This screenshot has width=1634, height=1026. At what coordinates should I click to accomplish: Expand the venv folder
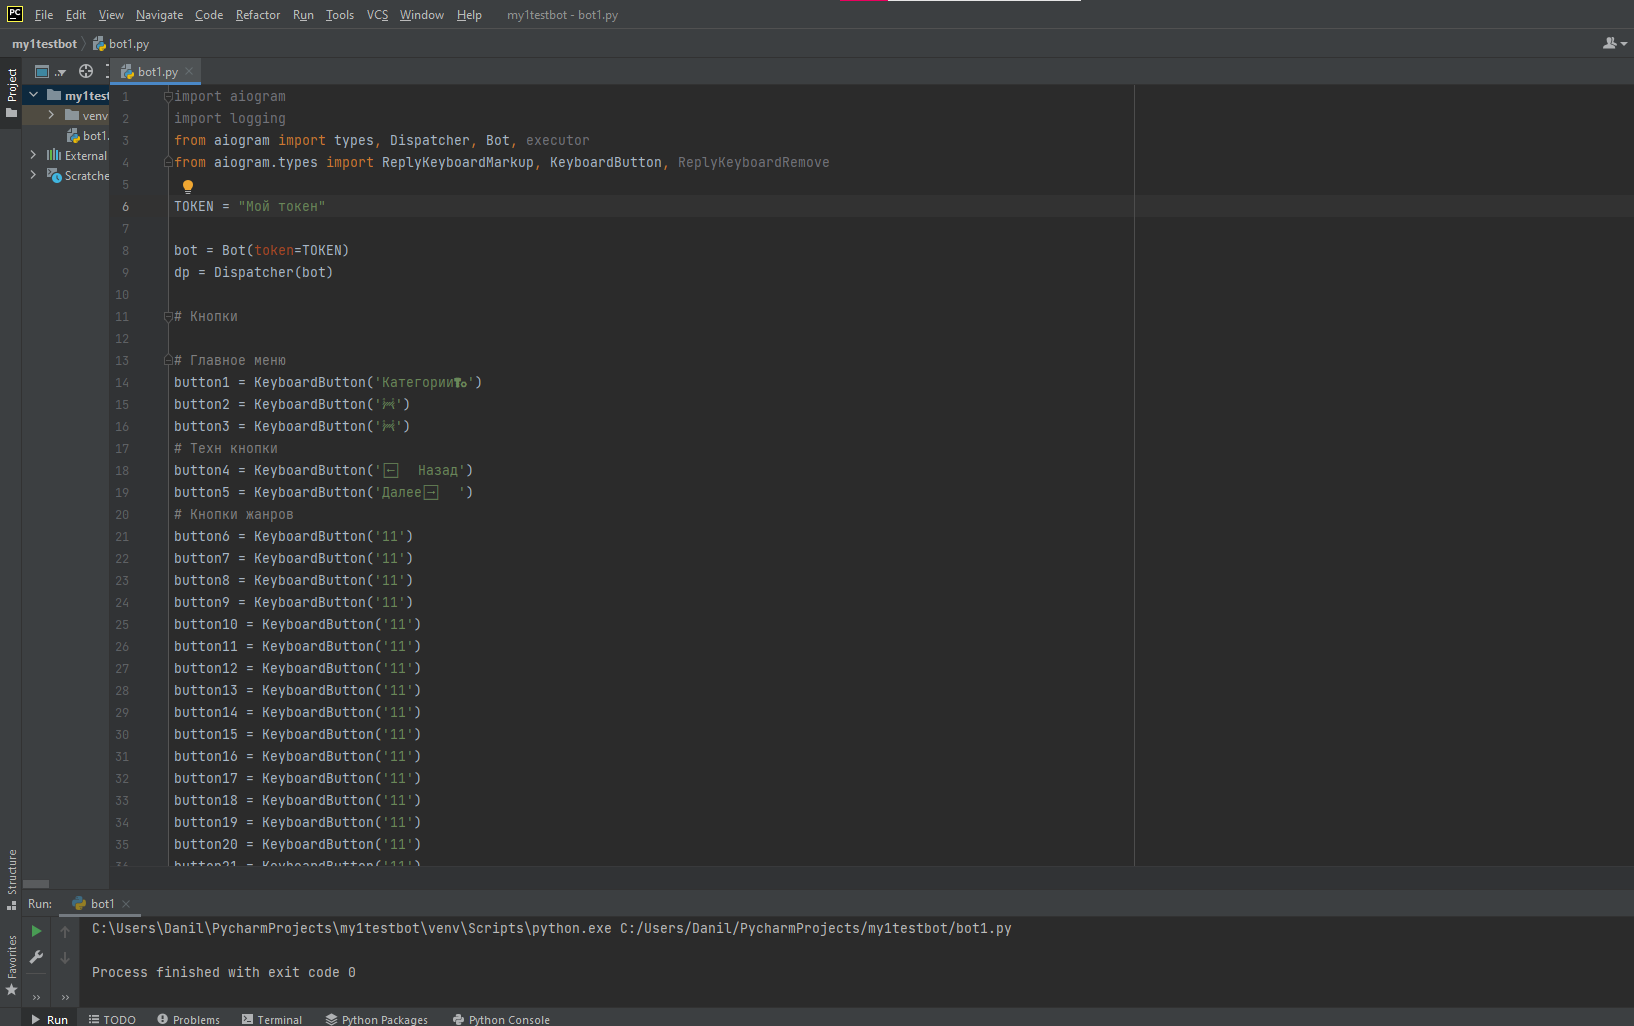point(51,115)
